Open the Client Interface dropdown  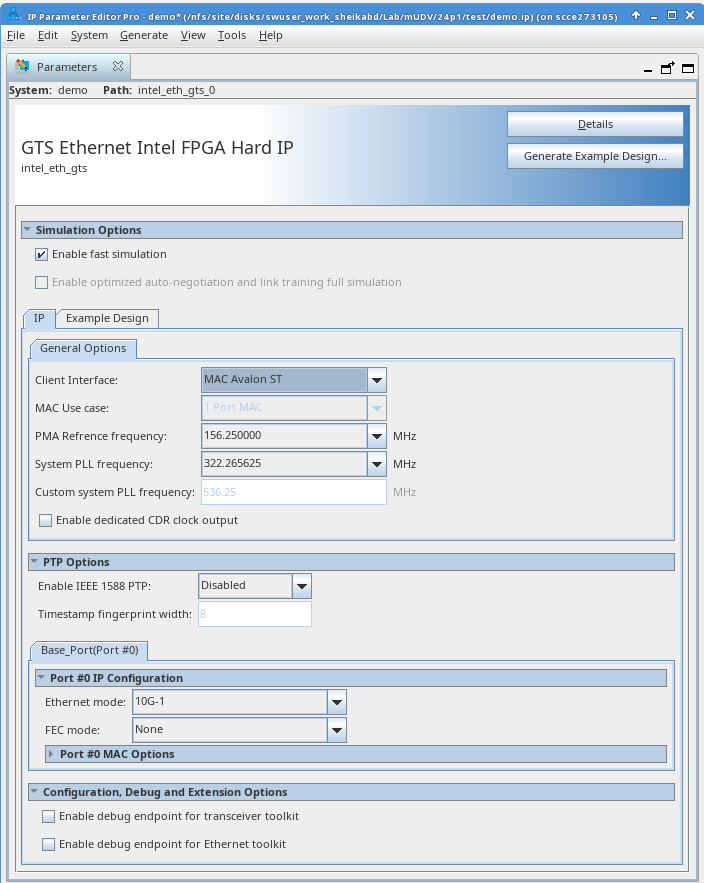click(x=377, y=380)
